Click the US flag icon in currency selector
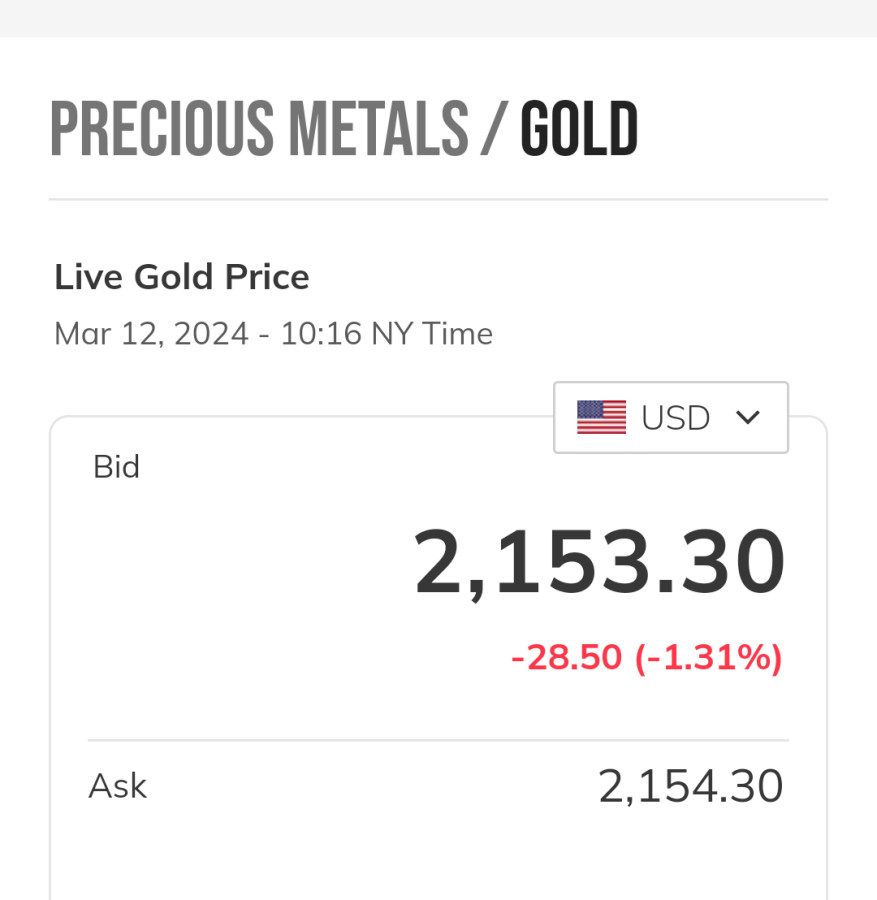The height and width of the screenshot is (900, 877). point(601,417)
